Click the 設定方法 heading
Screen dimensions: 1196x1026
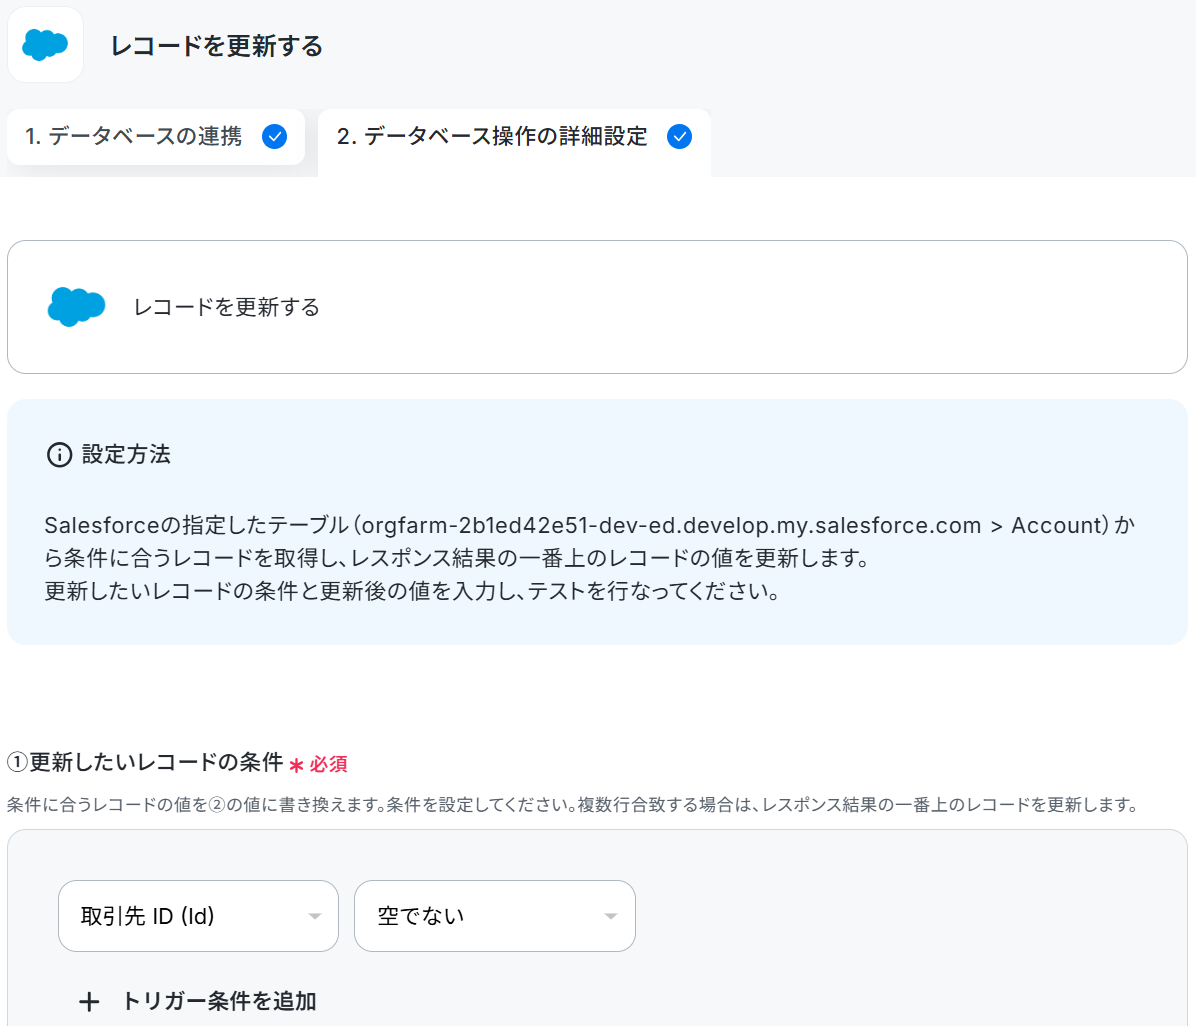click(127, 454)
